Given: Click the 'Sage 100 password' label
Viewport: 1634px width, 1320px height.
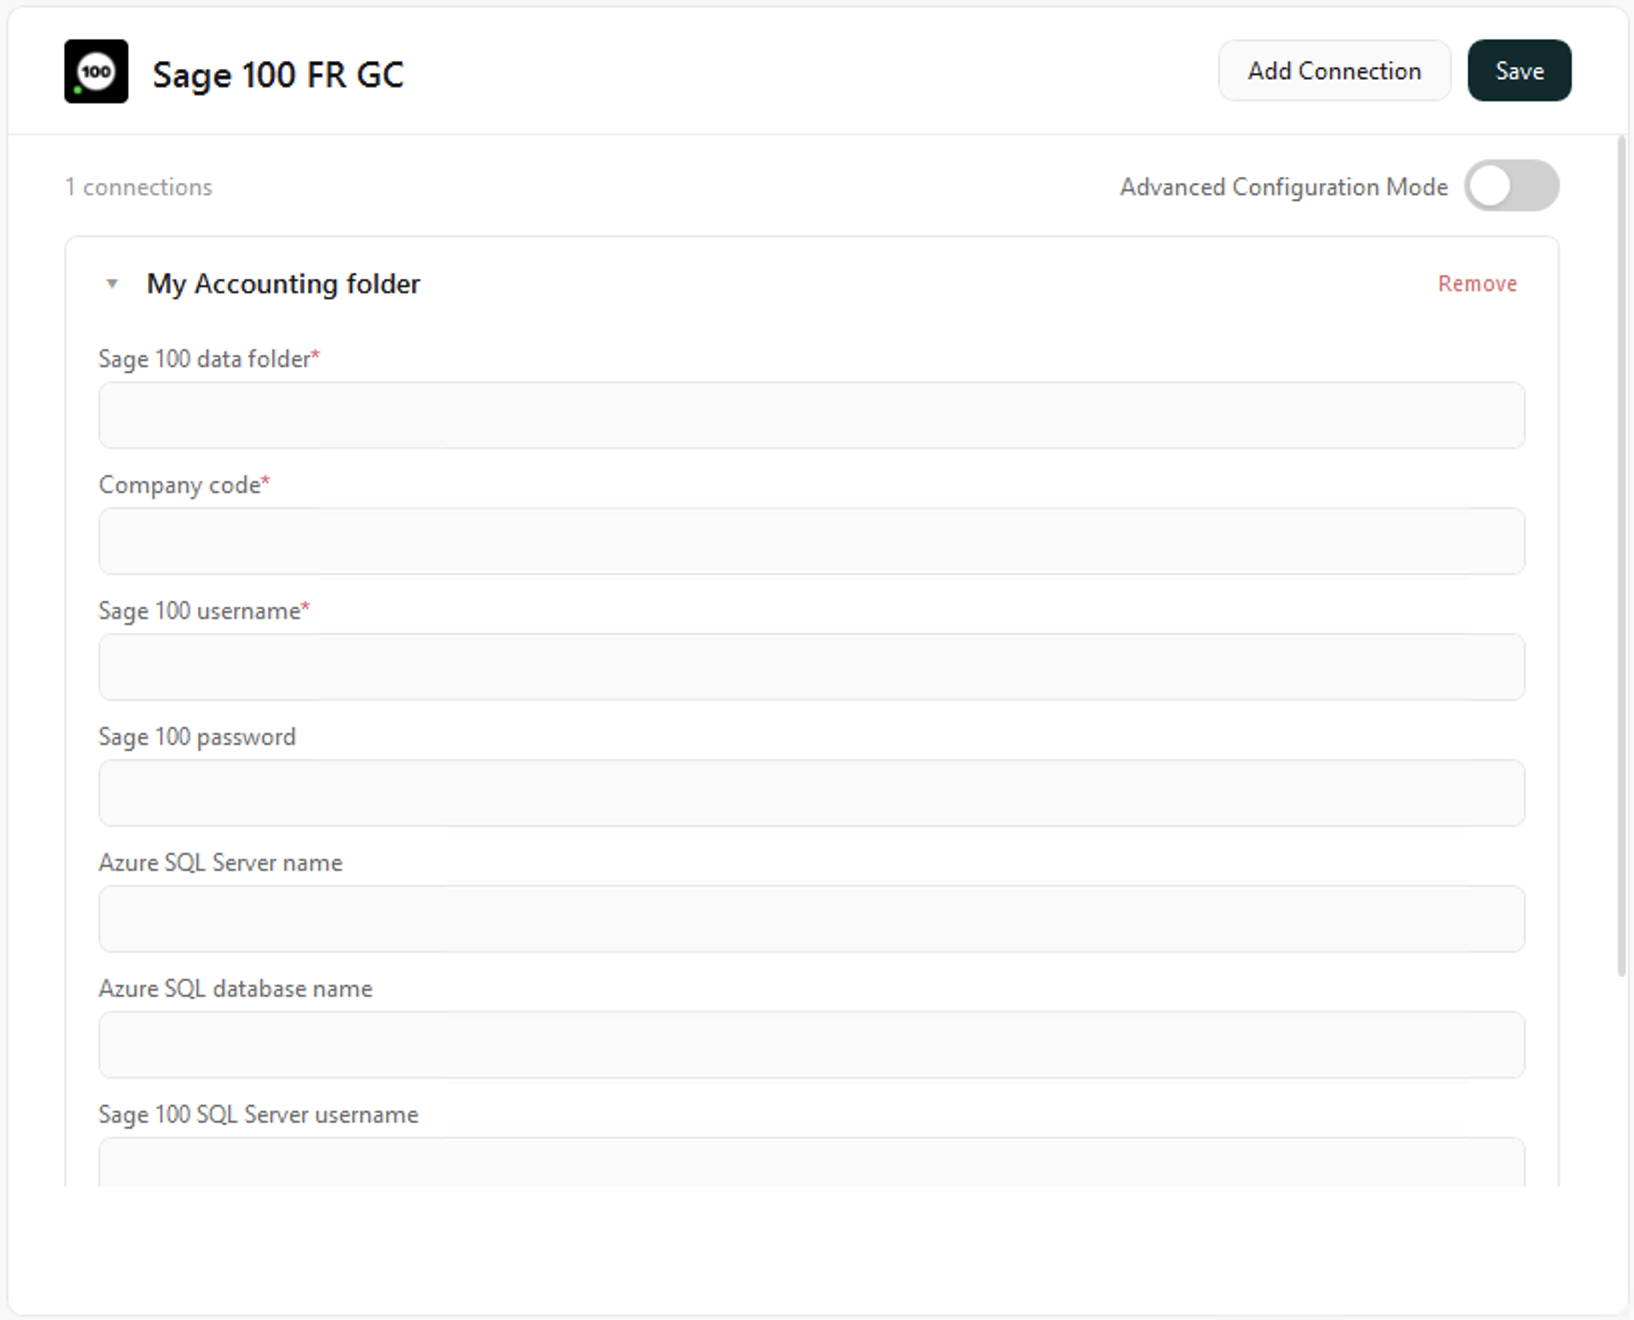Looking at the screenshot, I should point(197,737).
